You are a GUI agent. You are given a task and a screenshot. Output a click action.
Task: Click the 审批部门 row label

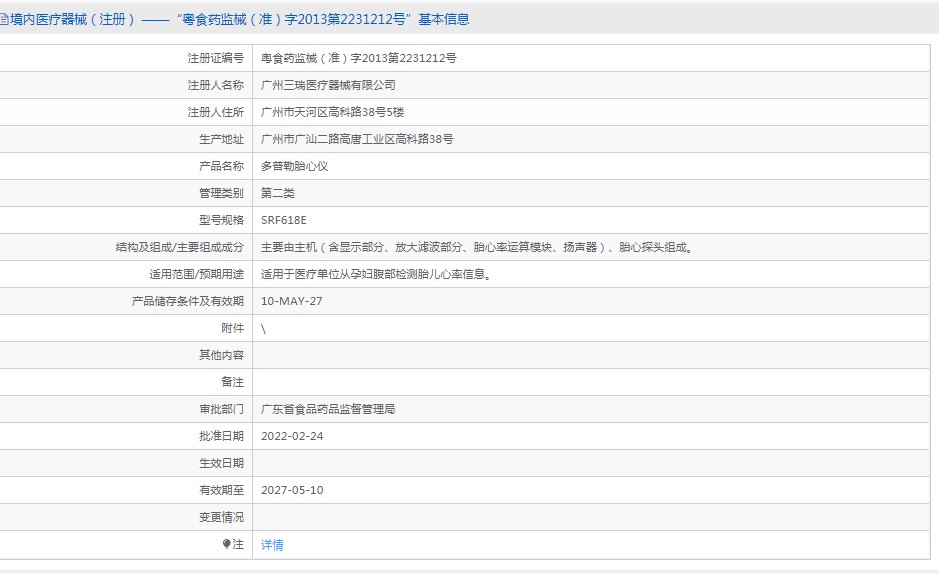[x=222, y=409]
